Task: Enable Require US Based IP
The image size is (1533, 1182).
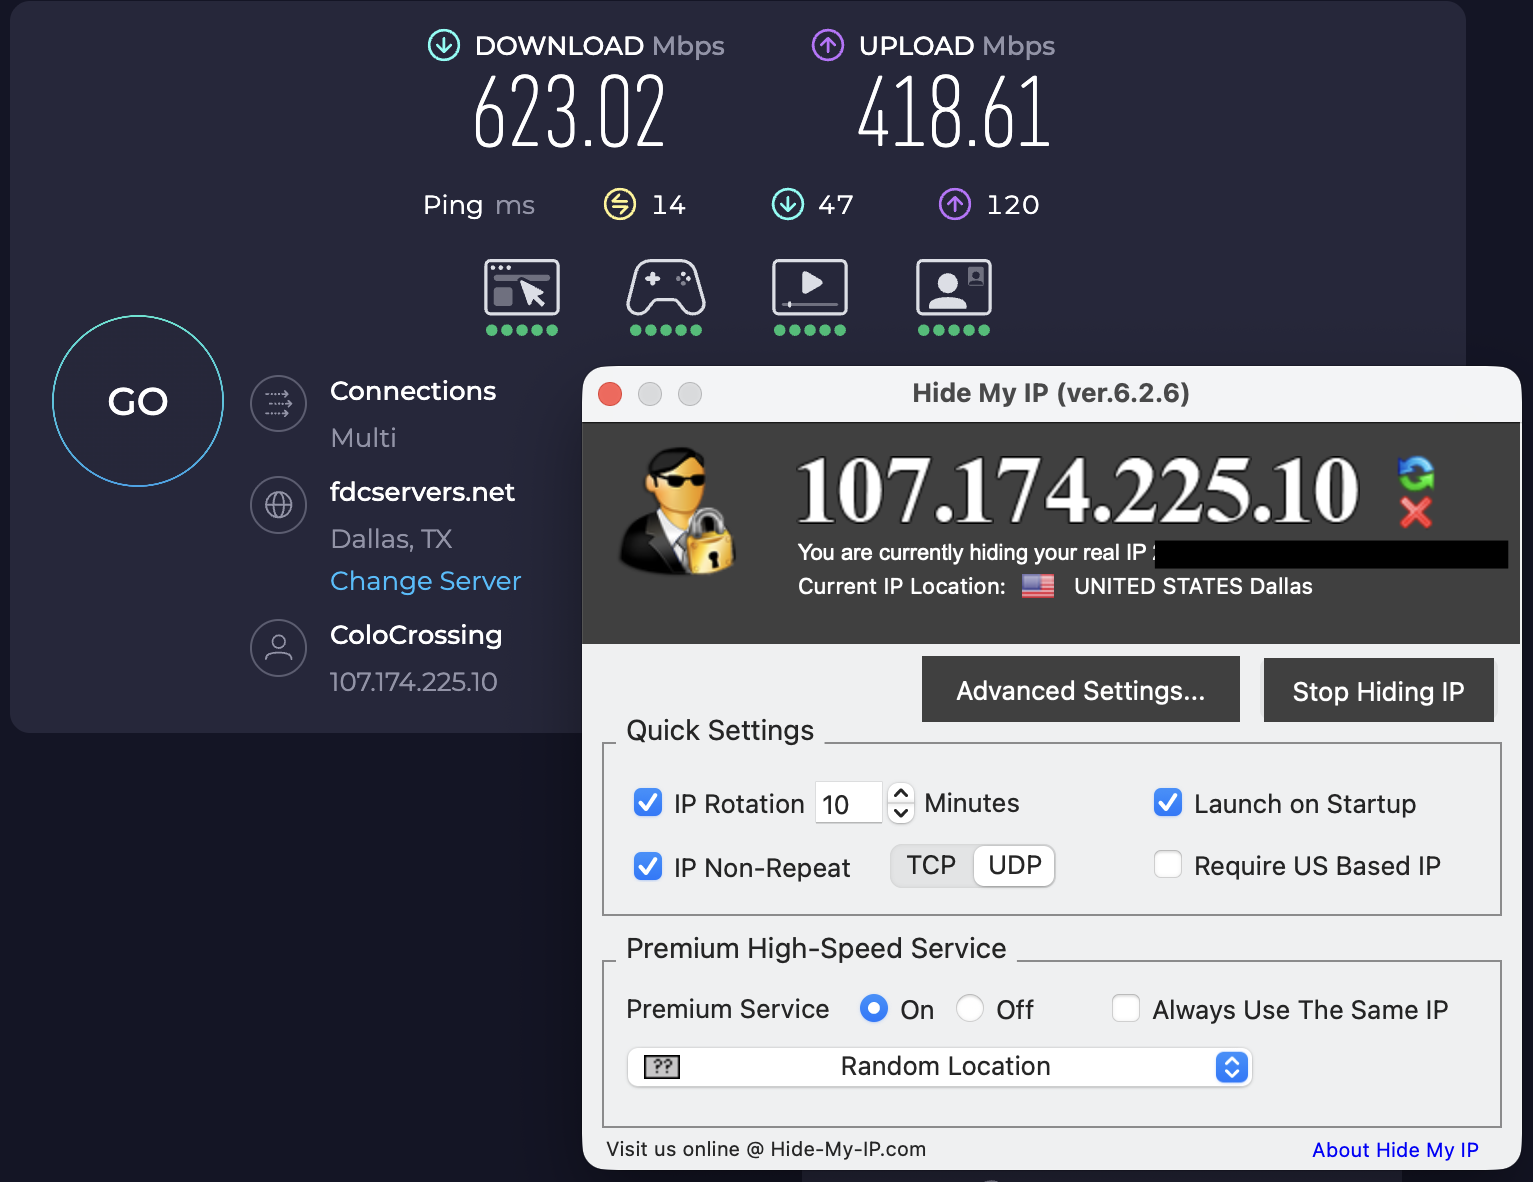Action: coord(1167,864)
